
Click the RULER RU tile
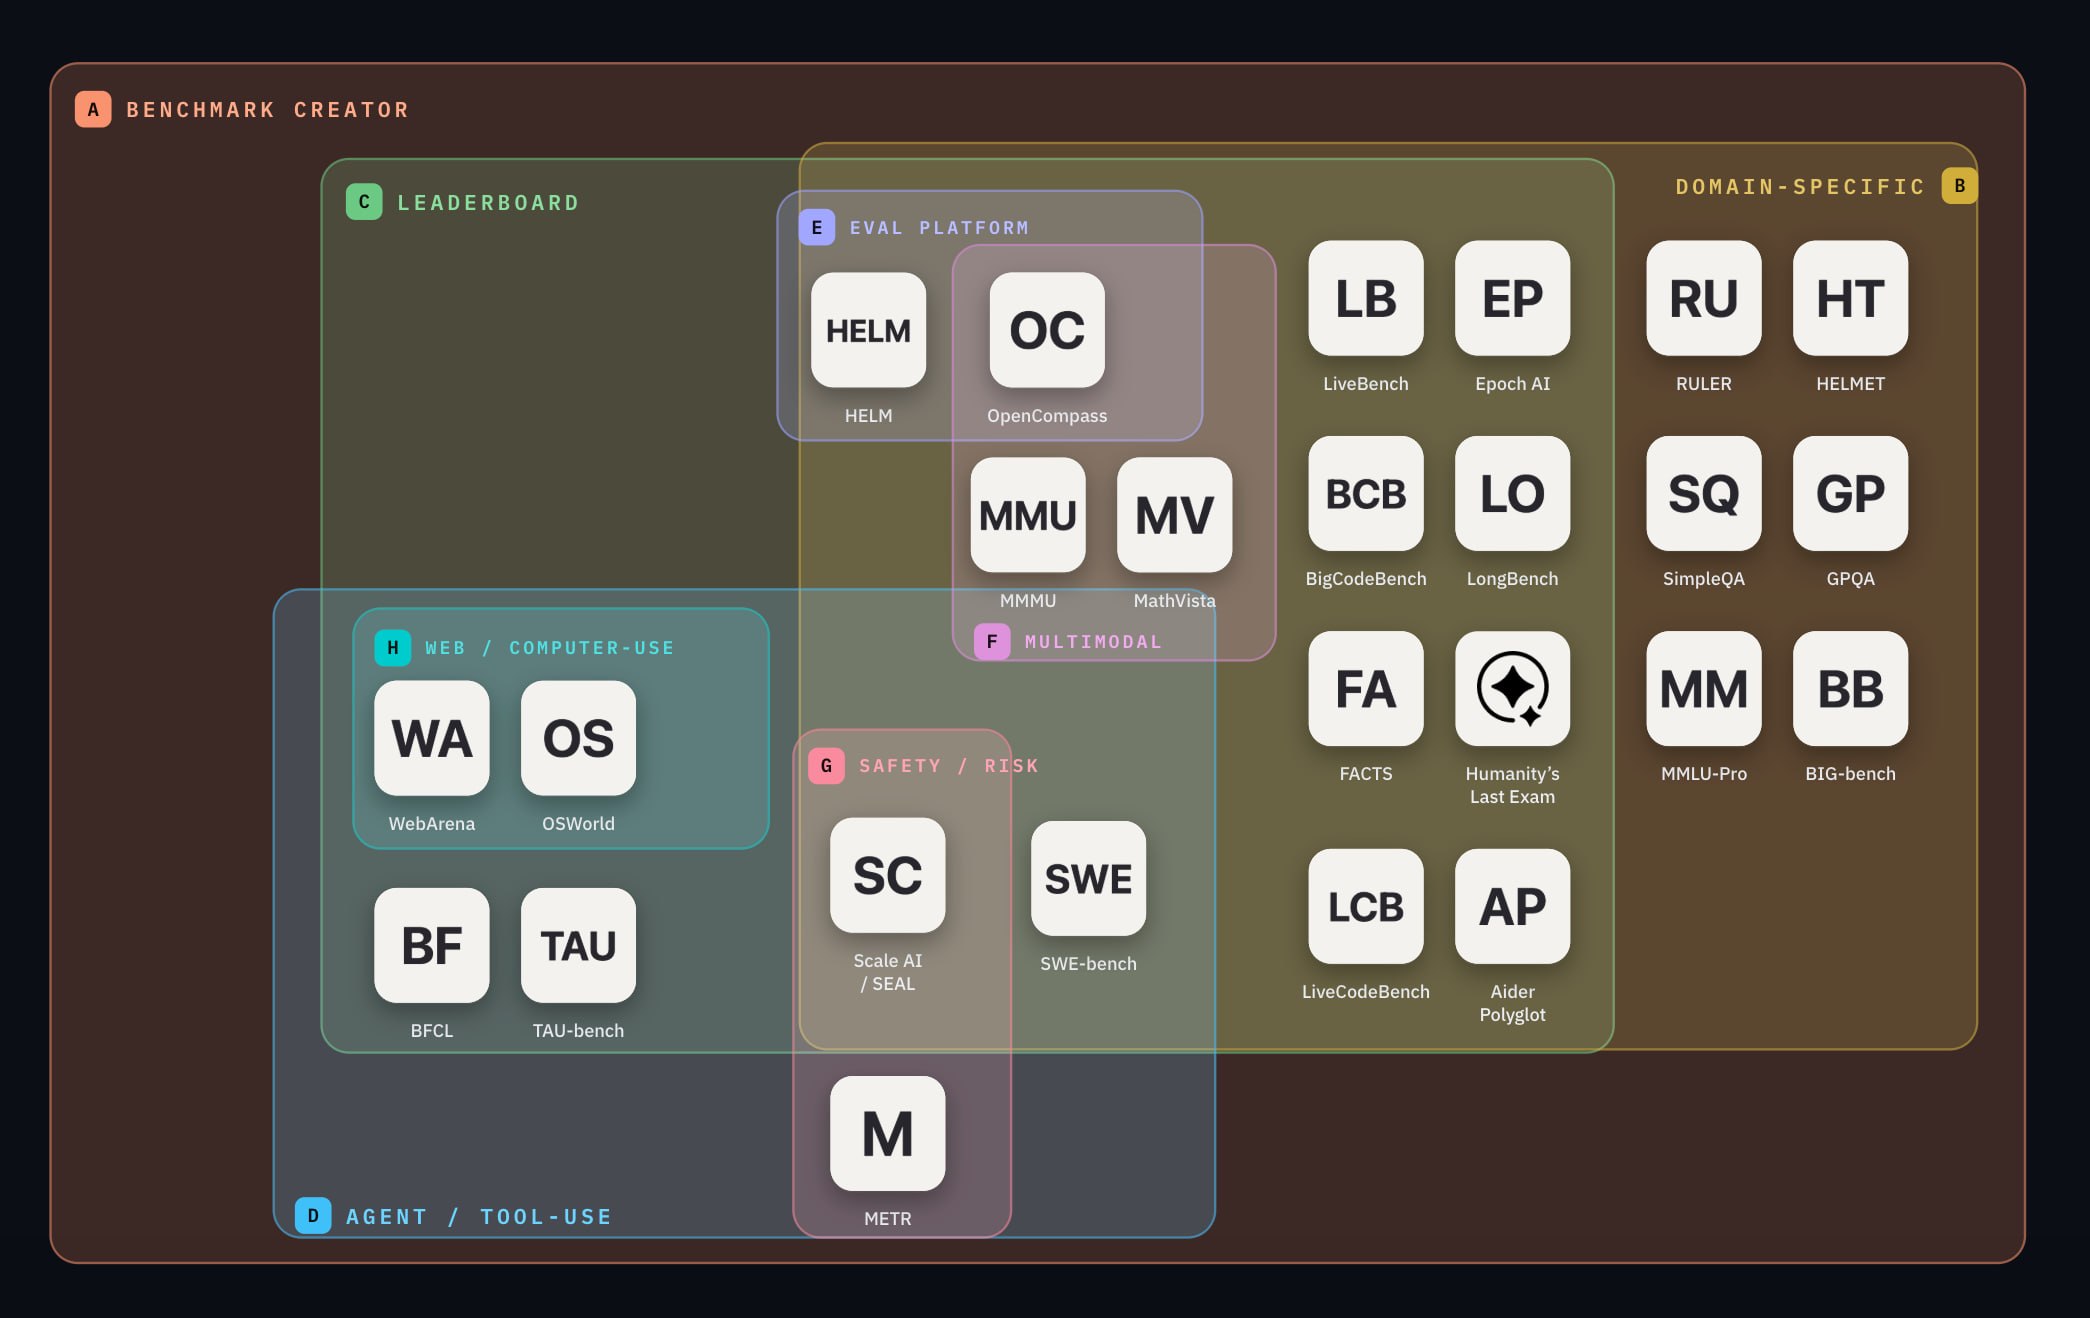coord(1704,298)
